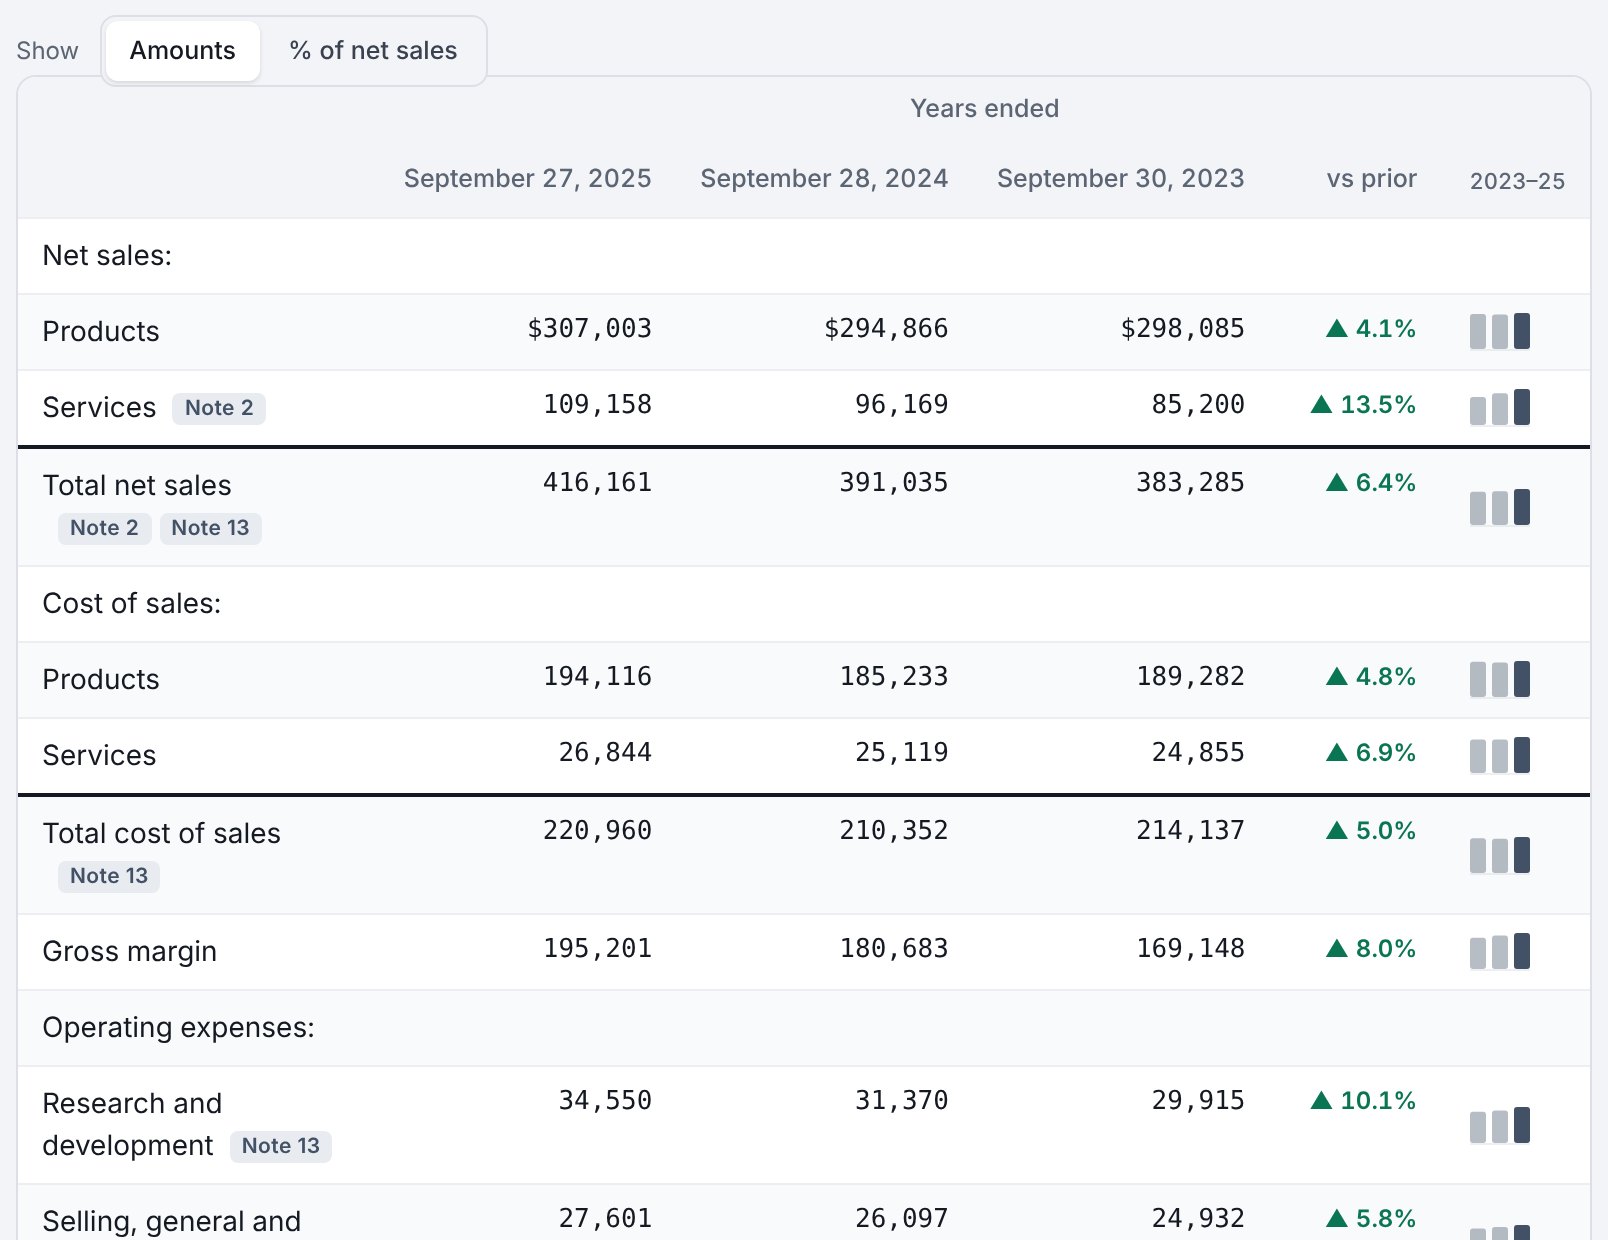Image resolution: width=1608 pixels, height=1240 pixels.
Task: Click the 2023–25 column header
Action: [x=1517, y=181]
